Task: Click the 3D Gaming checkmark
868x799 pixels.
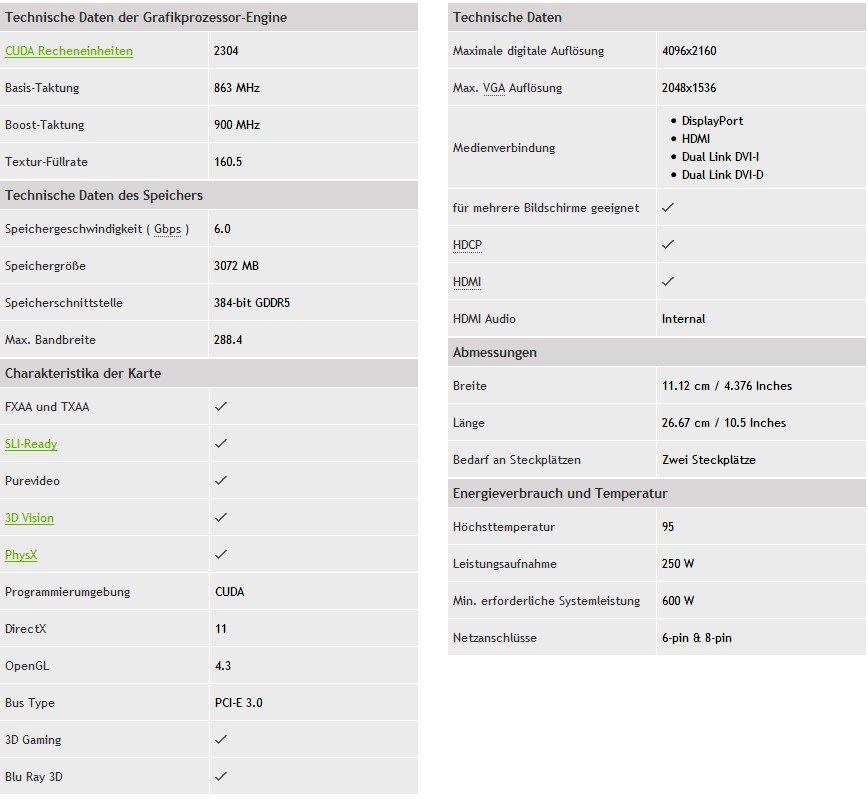Action: (x=221, y=740)
